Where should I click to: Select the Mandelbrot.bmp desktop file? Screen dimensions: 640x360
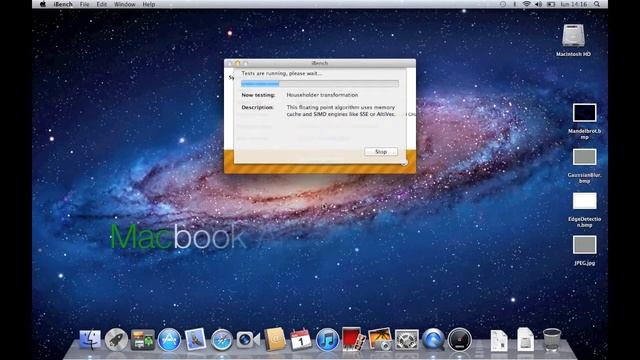click(584, 121)
